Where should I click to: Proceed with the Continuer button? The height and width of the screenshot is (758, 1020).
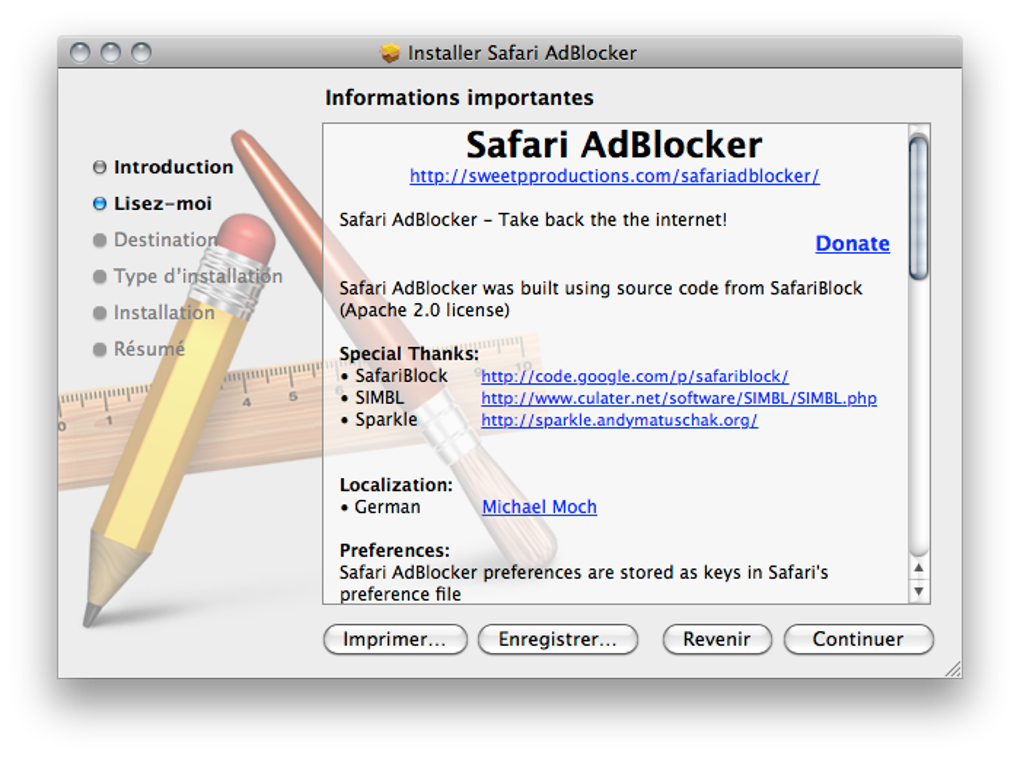(858, 639)
